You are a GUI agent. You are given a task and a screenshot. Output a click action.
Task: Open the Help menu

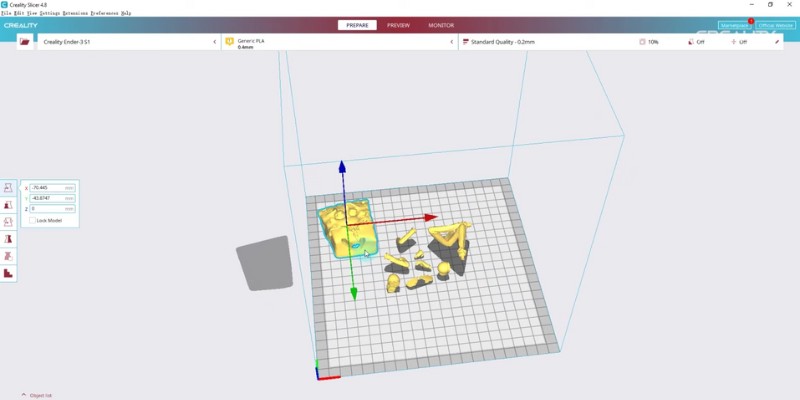point(126,13)
